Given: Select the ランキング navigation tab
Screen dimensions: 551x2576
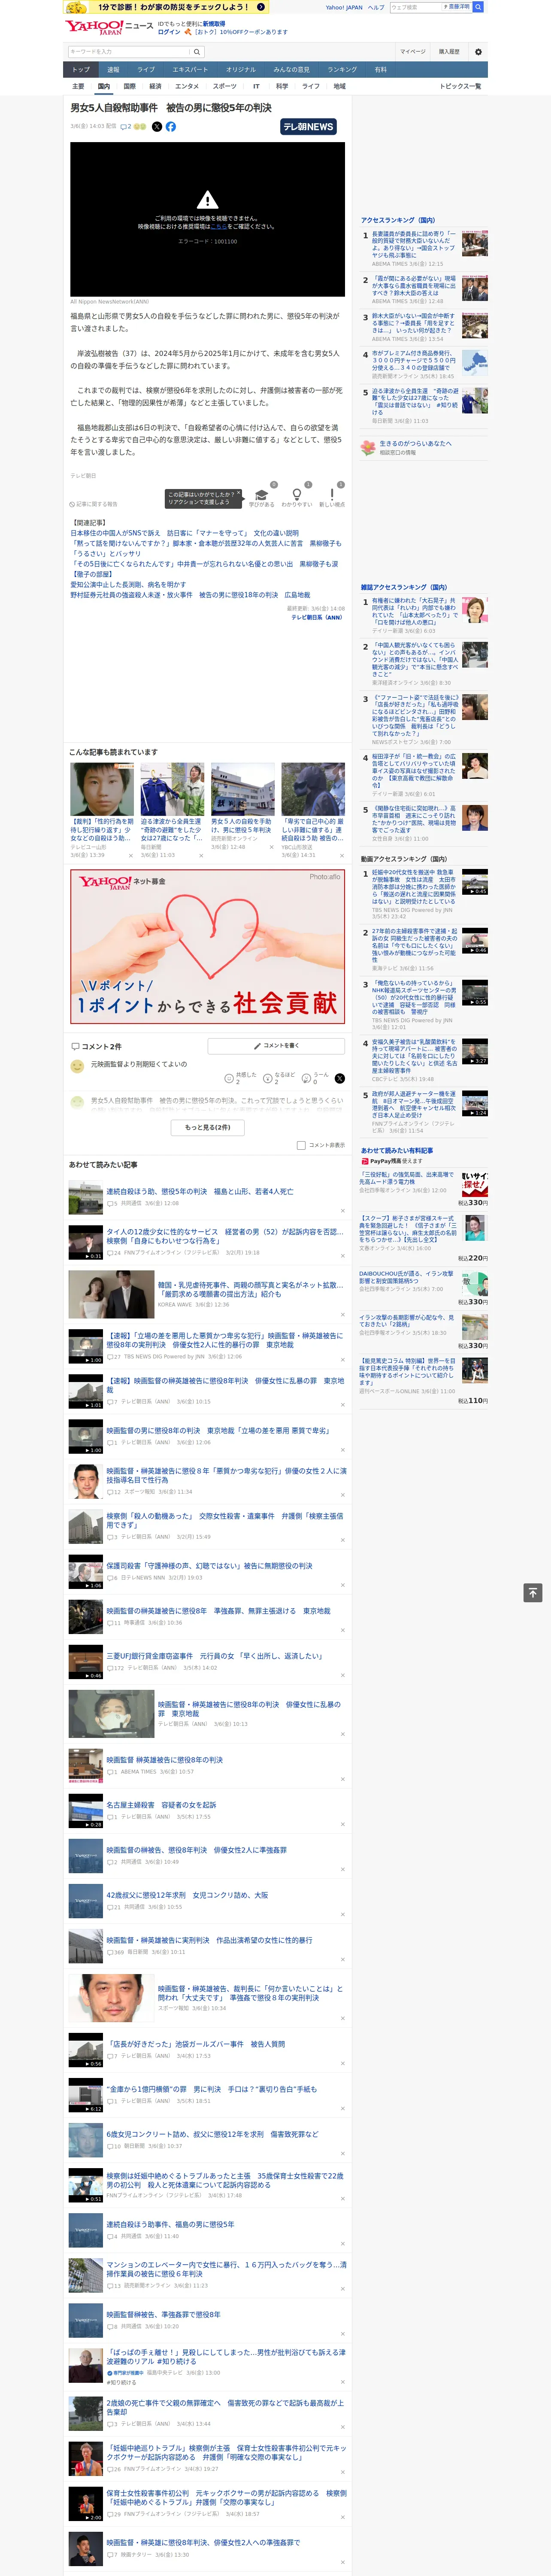Looking at the screenshot, I should point(342,70).
